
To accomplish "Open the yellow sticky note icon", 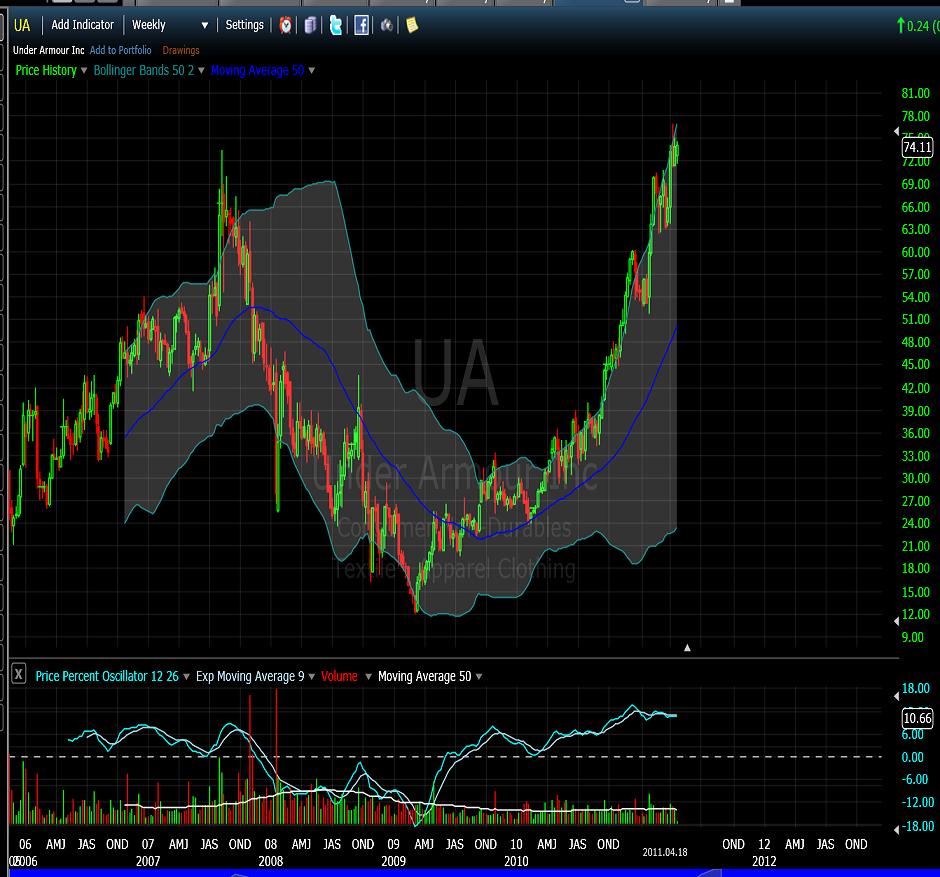I will [411, 25].
